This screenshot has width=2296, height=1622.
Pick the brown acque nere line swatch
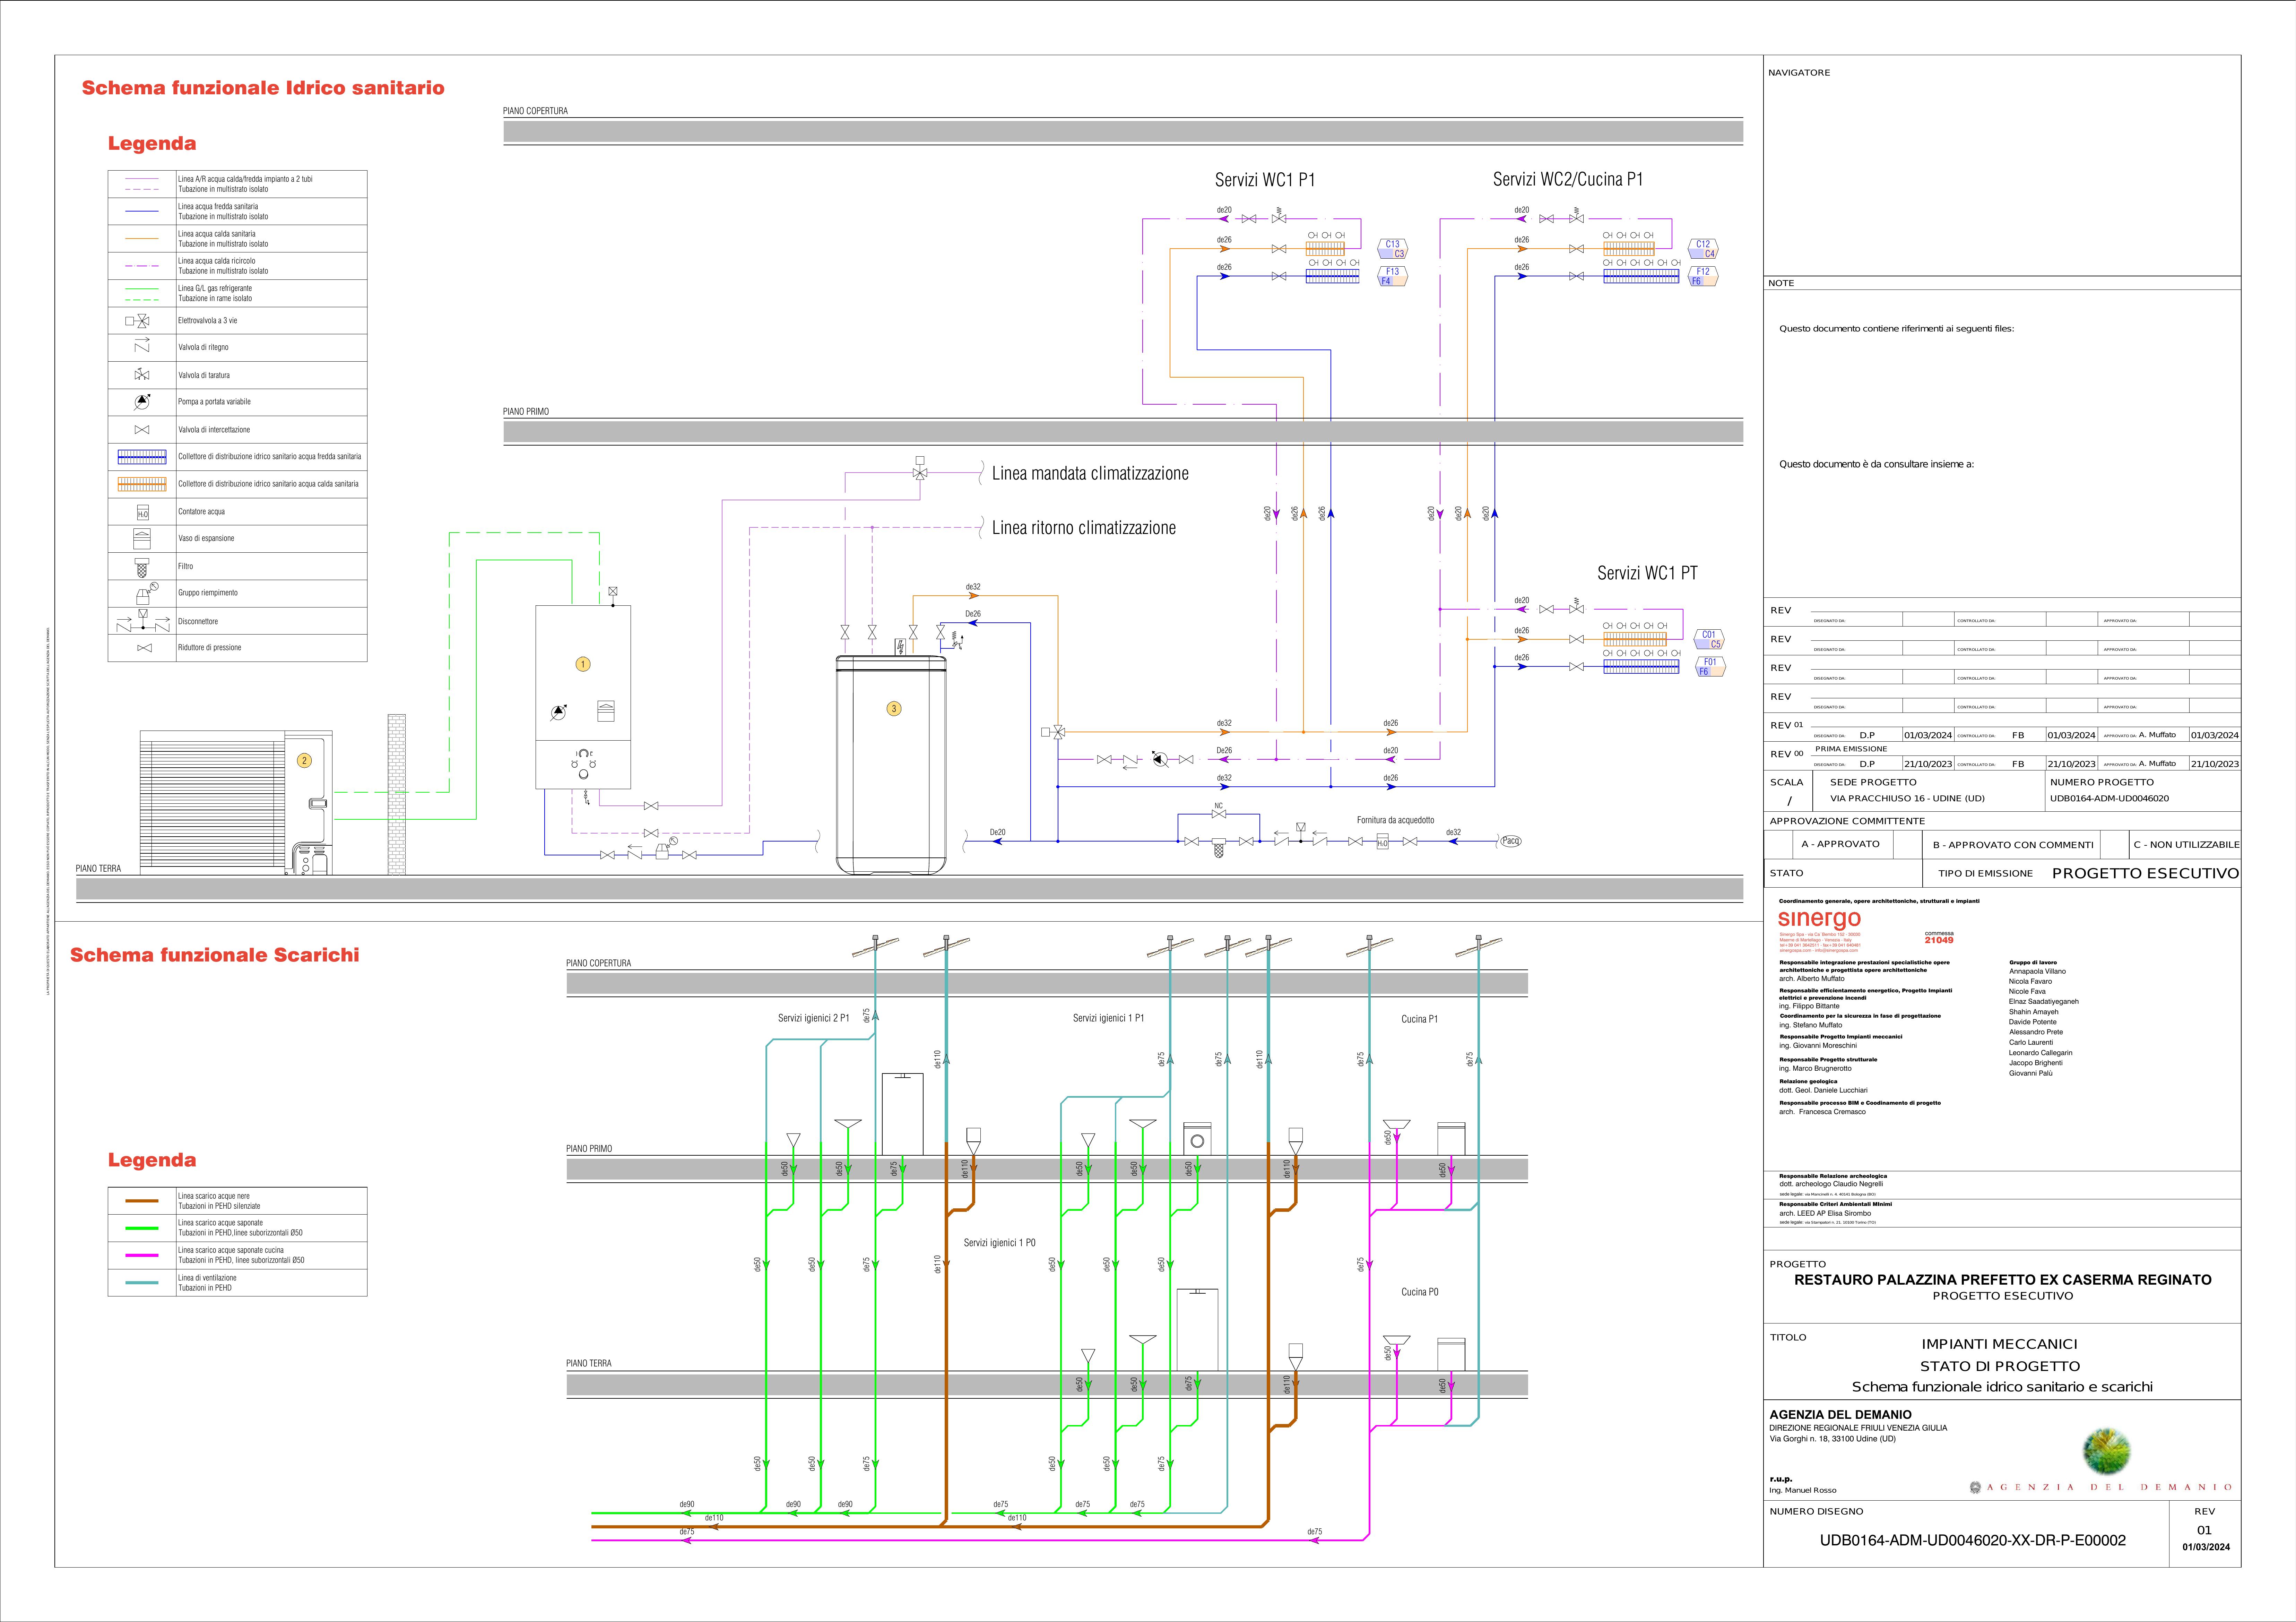142,1201
